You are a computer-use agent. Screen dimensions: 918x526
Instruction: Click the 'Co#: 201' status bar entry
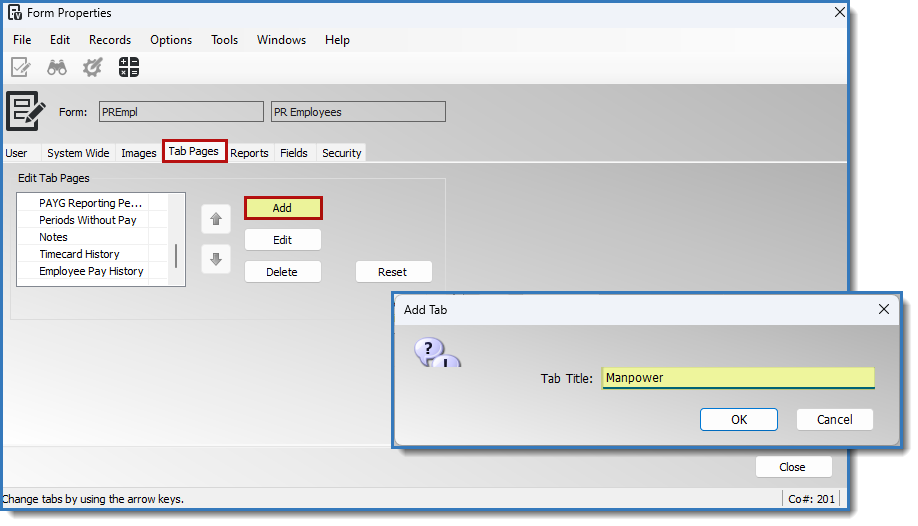point(811,499)
